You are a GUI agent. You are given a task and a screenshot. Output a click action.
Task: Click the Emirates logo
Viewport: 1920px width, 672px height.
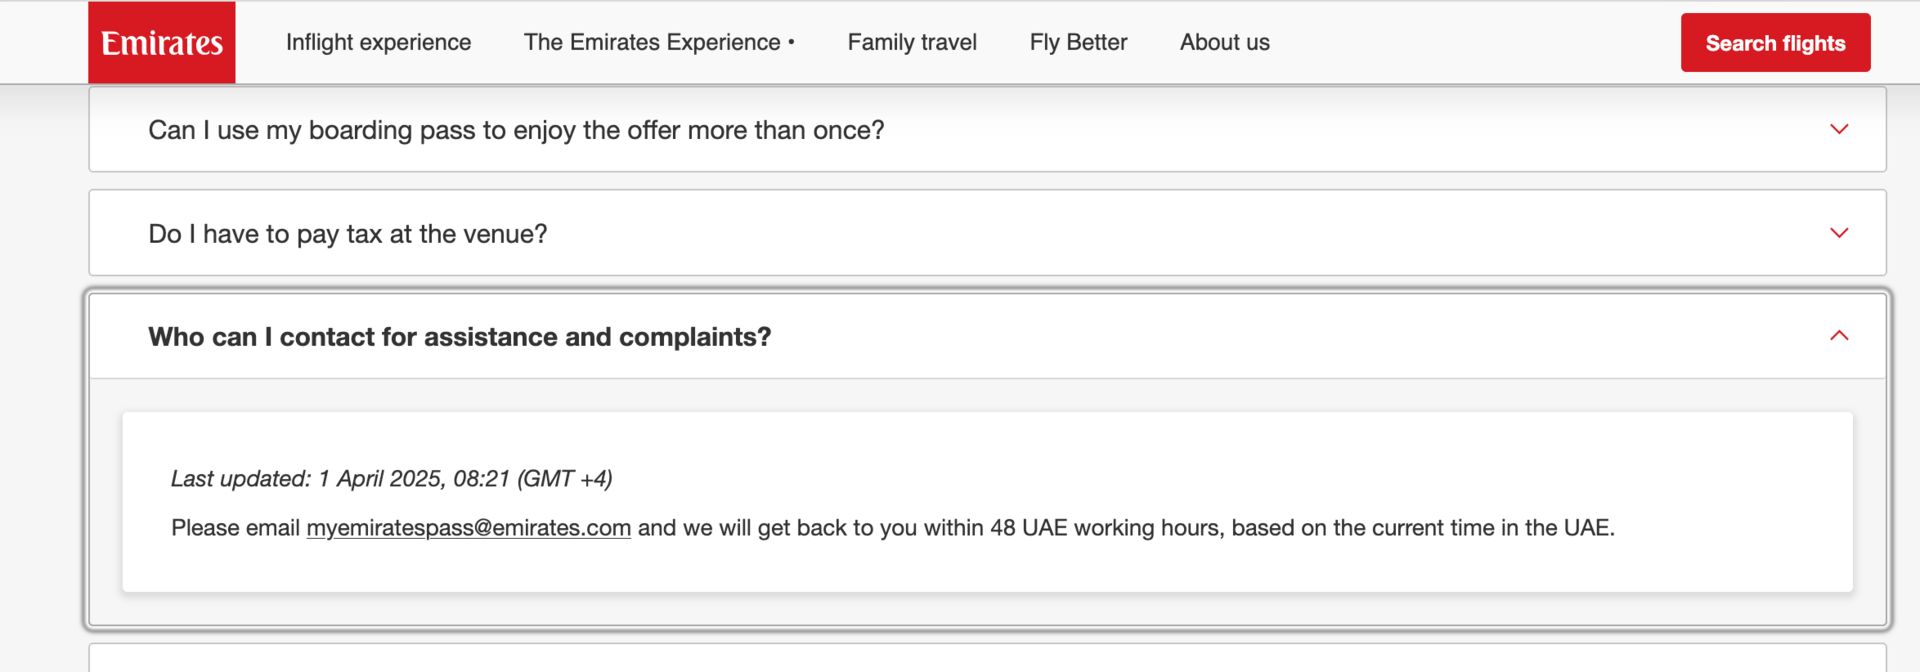[x=162, y=42]
